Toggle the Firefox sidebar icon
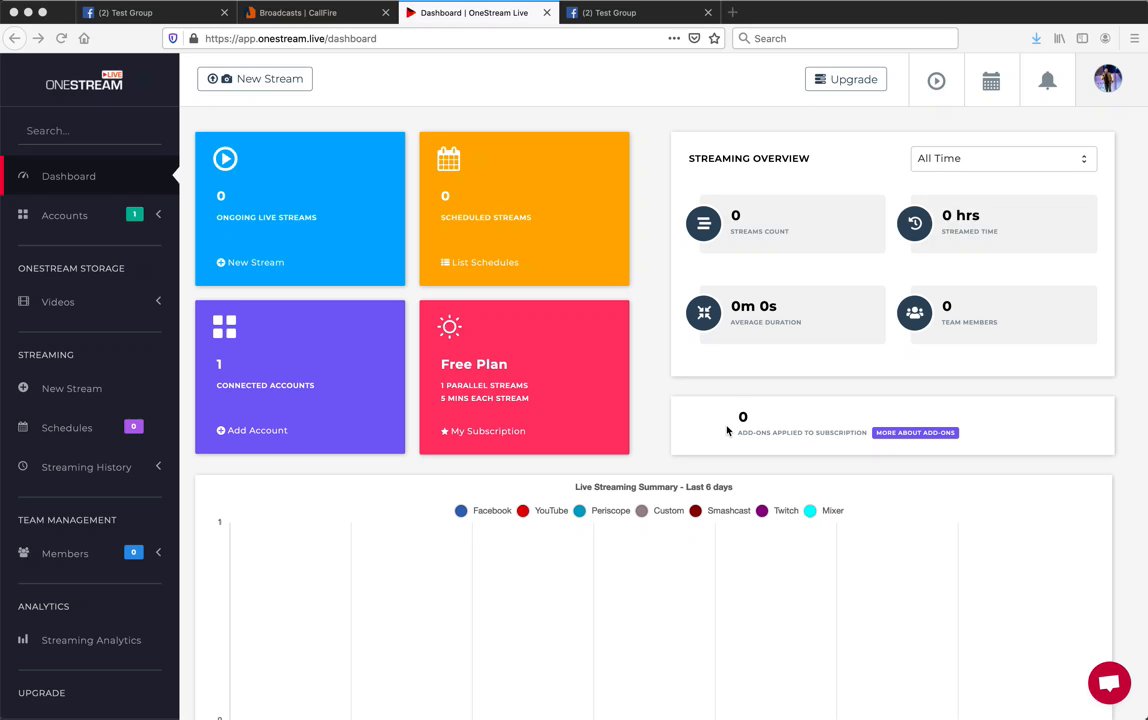This screenshot has width=1148, height=720. click(x=1082, y=38)
